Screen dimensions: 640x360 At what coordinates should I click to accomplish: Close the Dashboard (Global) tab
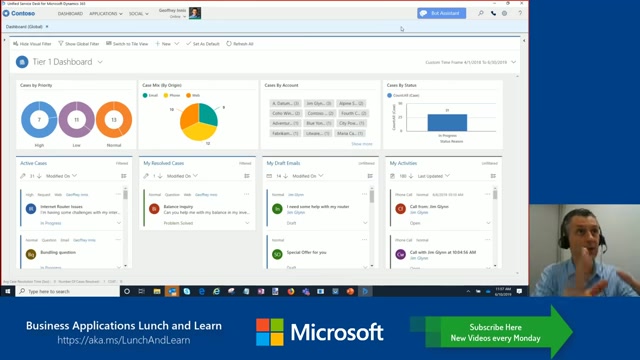[x=47, y=27]
